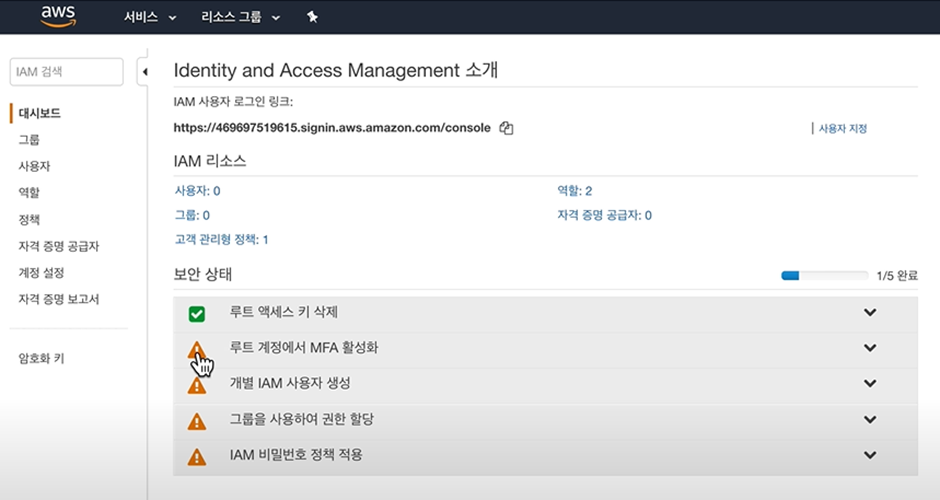Copy the IAM sign-in link via copy icon
This screenshot has height=500, width=940.
(507, 128)
